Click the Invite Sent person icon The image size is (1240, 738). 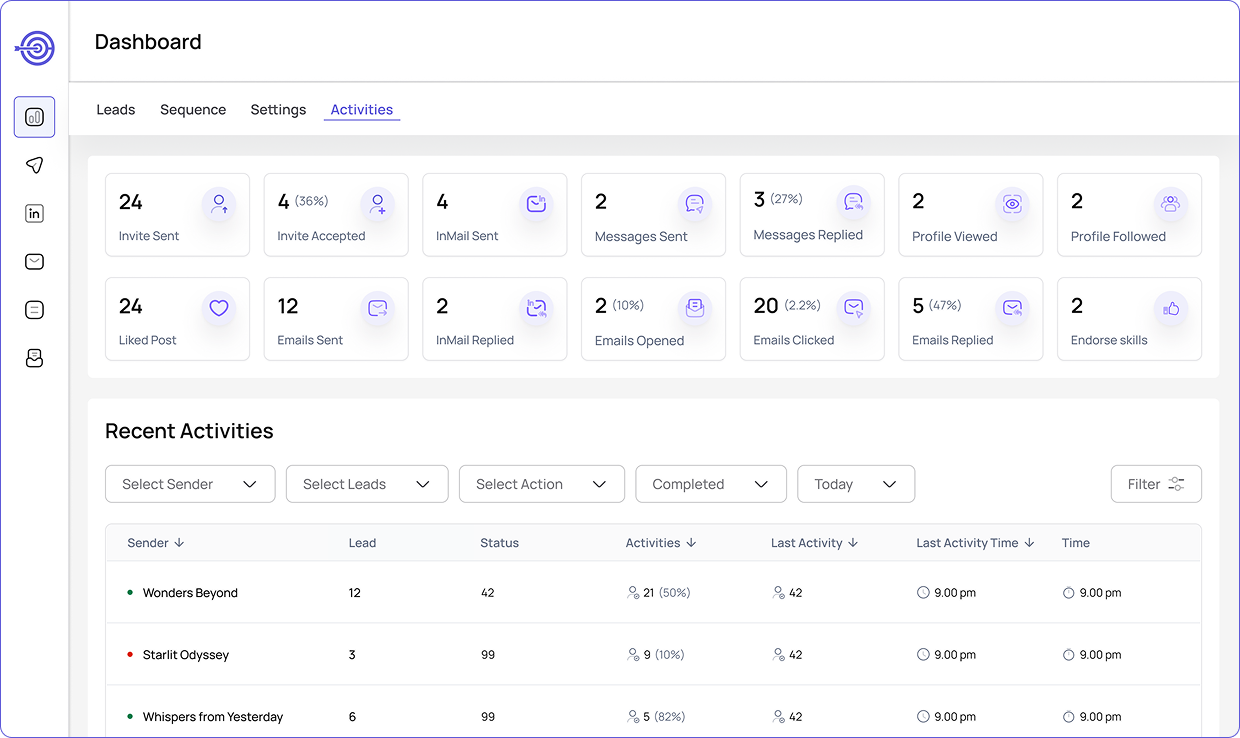(x=219, y=204)
